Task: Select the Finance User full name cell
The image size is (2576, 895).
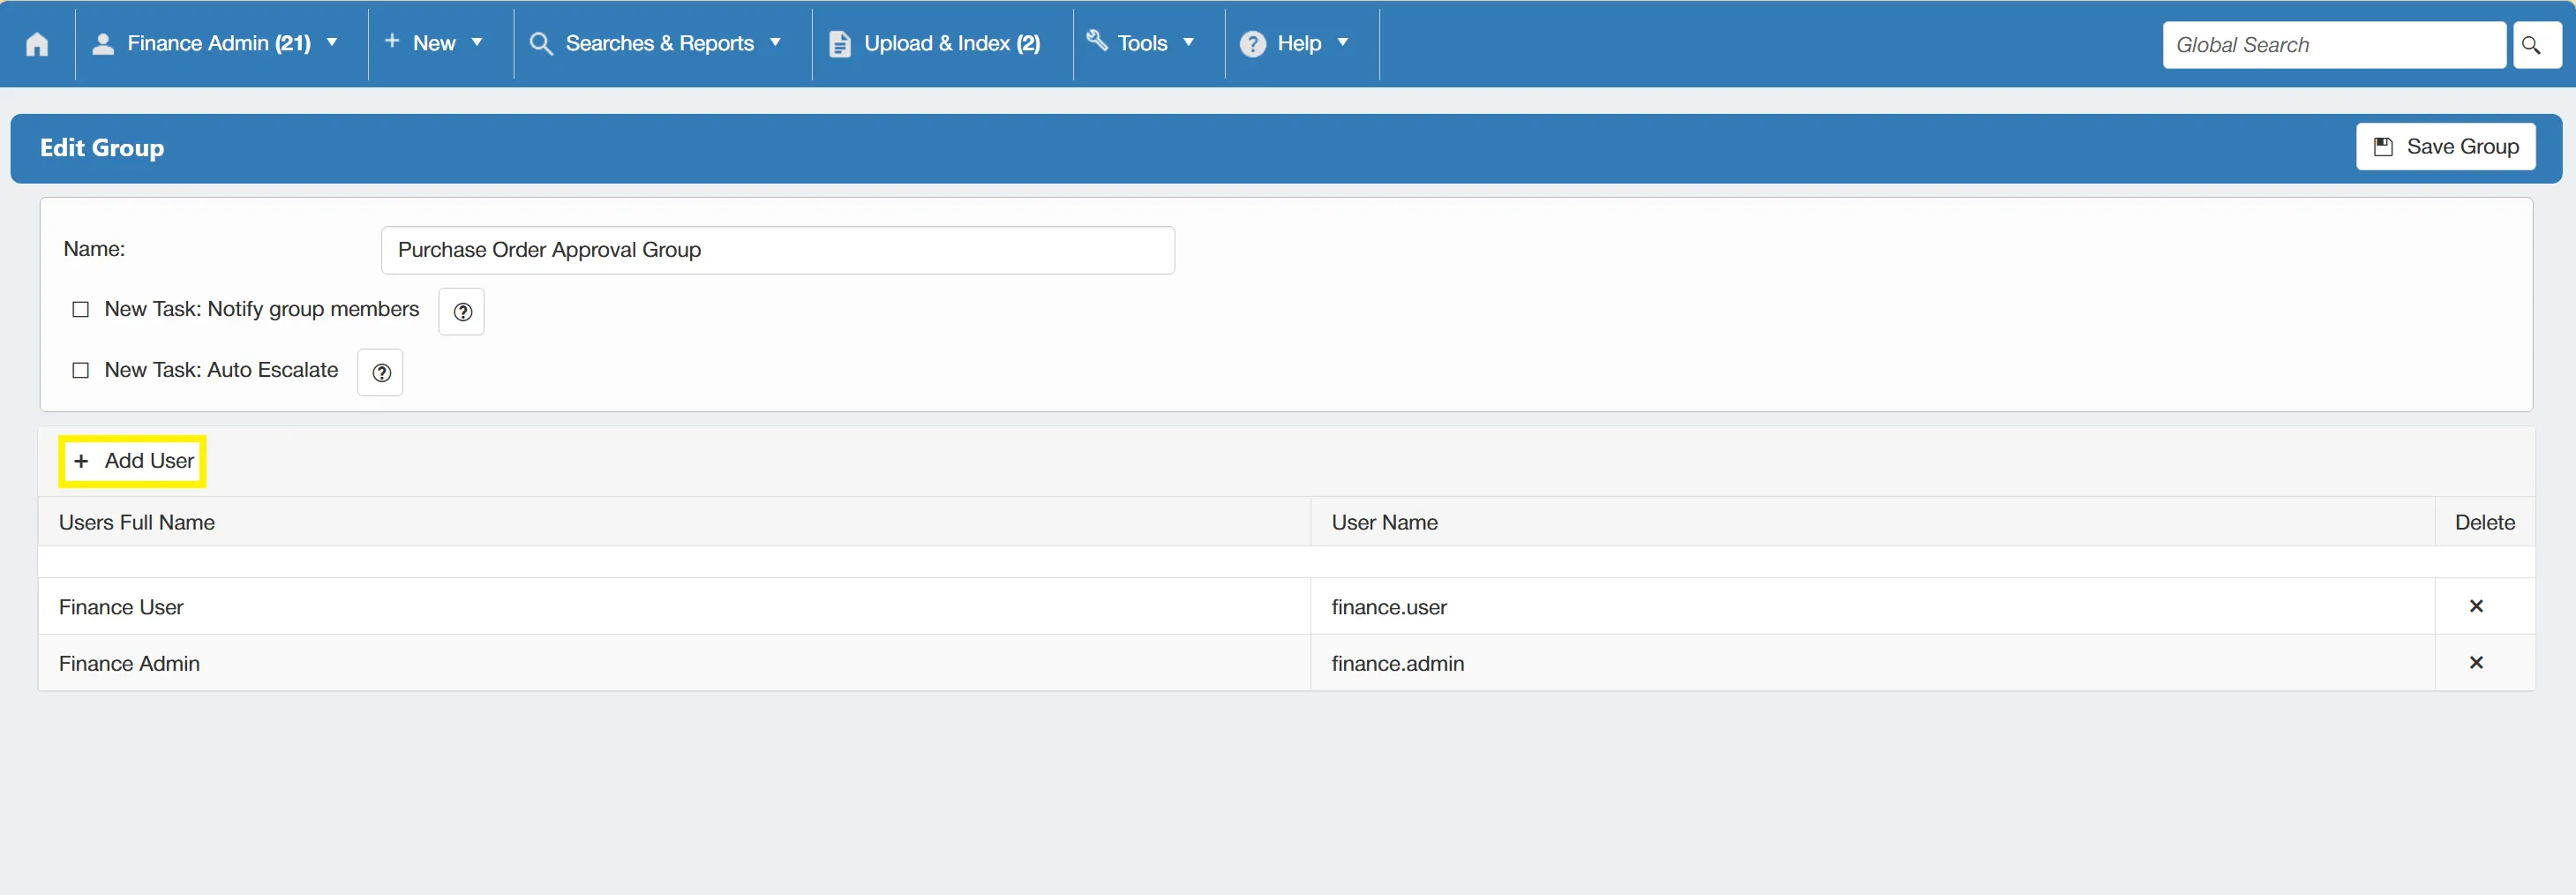Action: [674, 606]
